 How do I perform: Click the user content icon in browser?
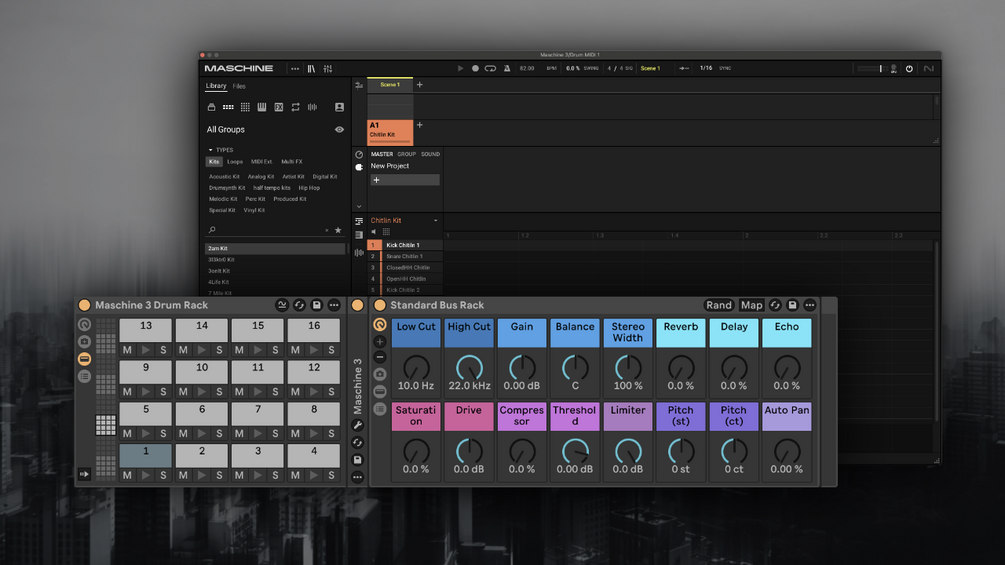tap(339, 107)
